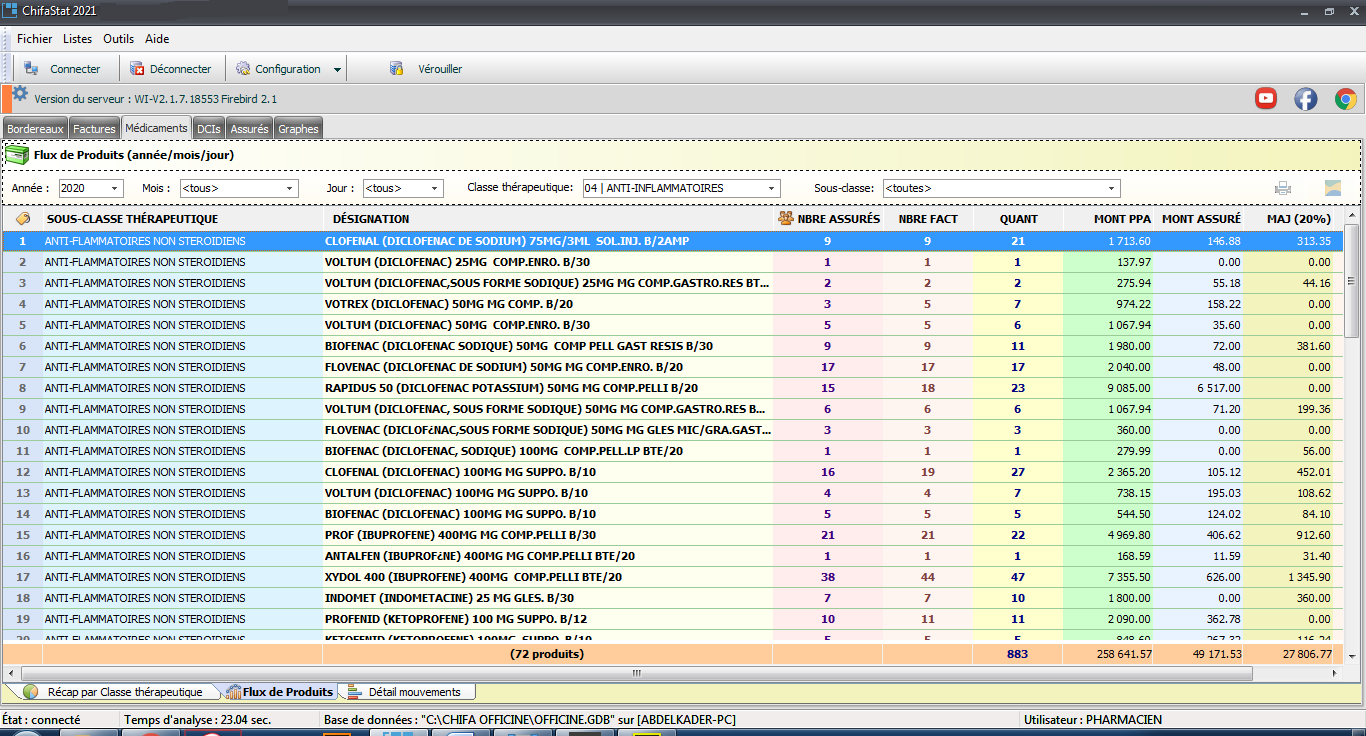Click the printer icon

(x=1283, y=188)
